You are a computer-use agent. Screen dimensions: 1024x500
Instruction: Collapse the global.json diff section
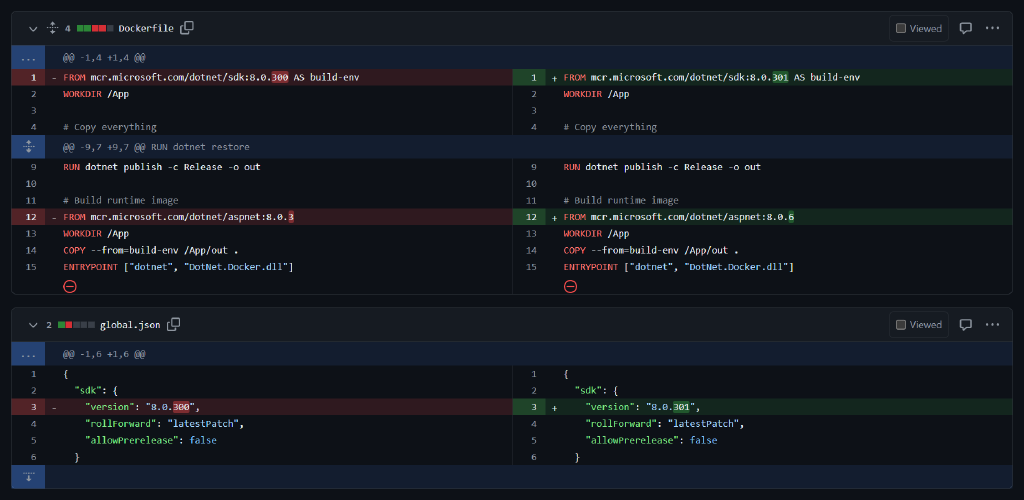point(33,324)
